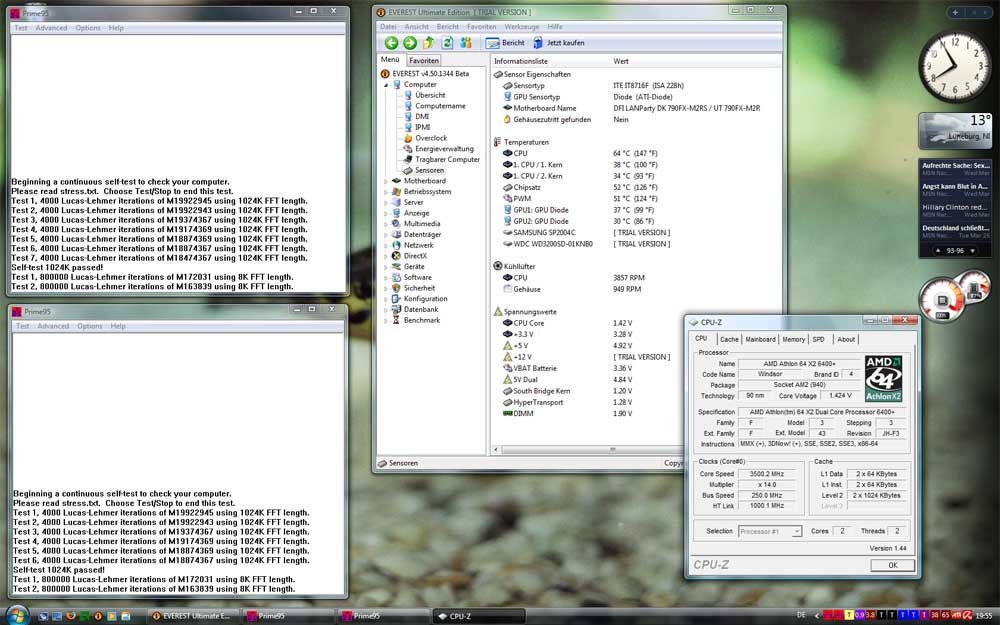Switch to the Cache tab in CPU-Z
The image size is (1000, 625).
coord(729,340)
